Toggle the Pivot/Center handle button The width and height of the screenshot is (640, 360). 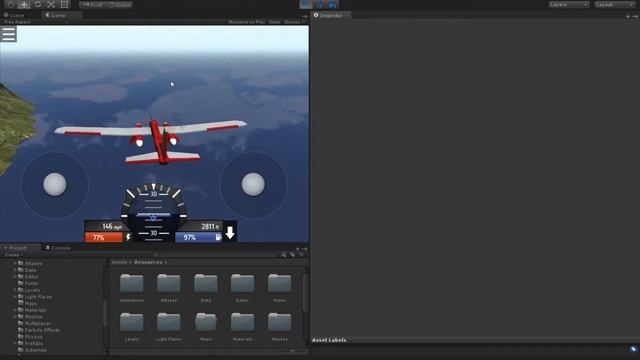(x=93, y=5)
